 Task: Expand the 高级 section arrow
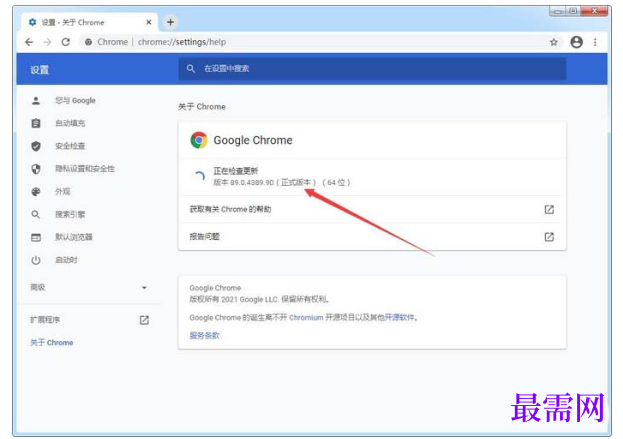(x=144, y=288)
